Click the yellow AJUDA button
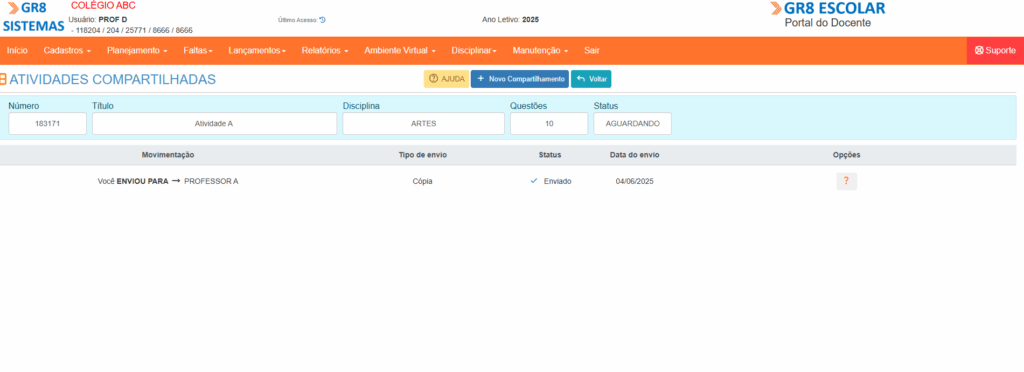Image resolution: width=1024 pixels, height=372 pixels. tap(447, 79)
